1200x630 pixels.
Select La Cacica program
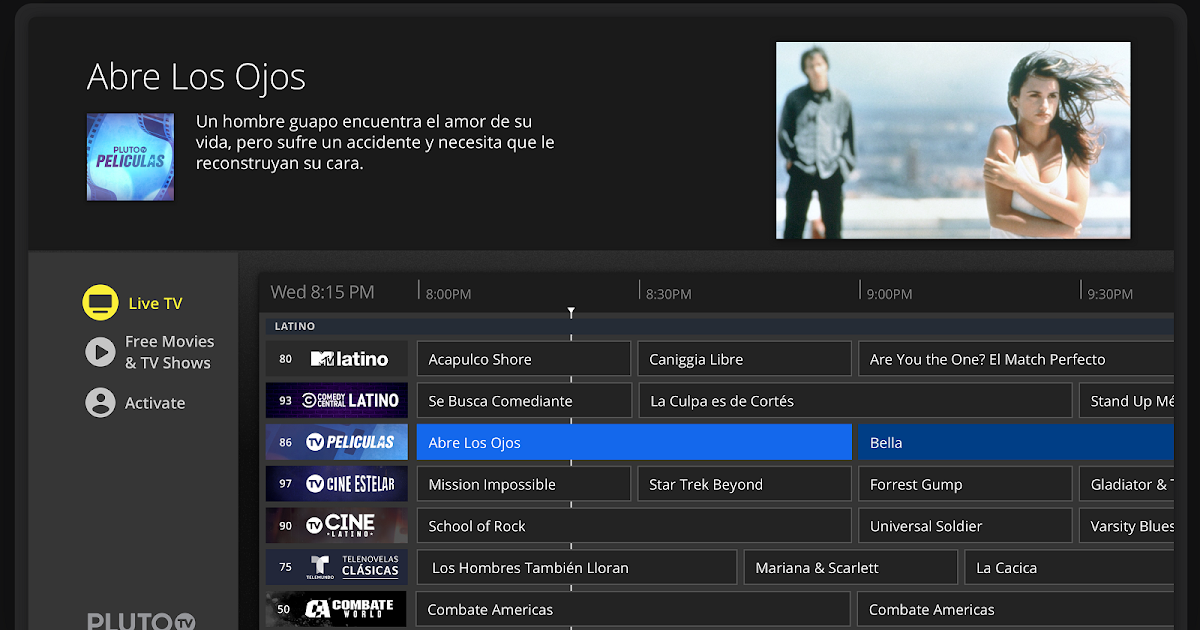[x=1069, y=567]
